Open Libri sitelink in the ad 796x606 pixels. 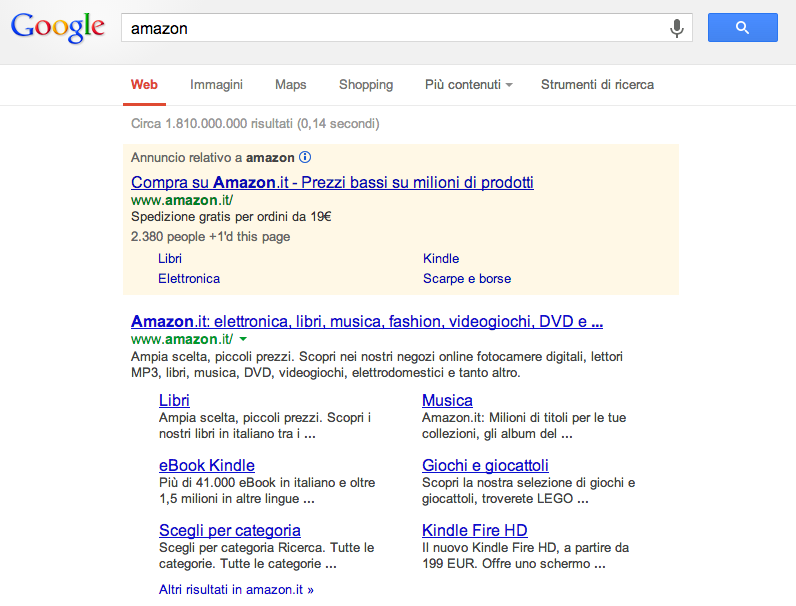[x=170, y=258]
